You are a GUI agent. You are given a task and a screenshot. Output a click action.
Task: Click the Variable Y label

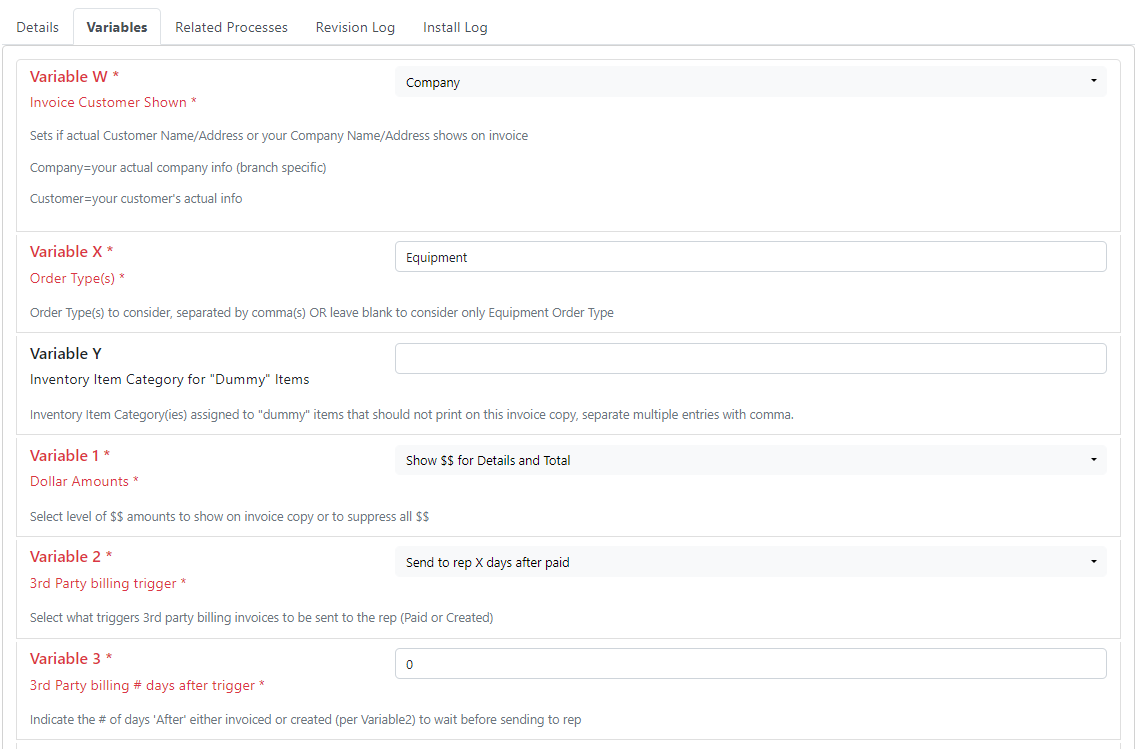(x=65, y=353)
